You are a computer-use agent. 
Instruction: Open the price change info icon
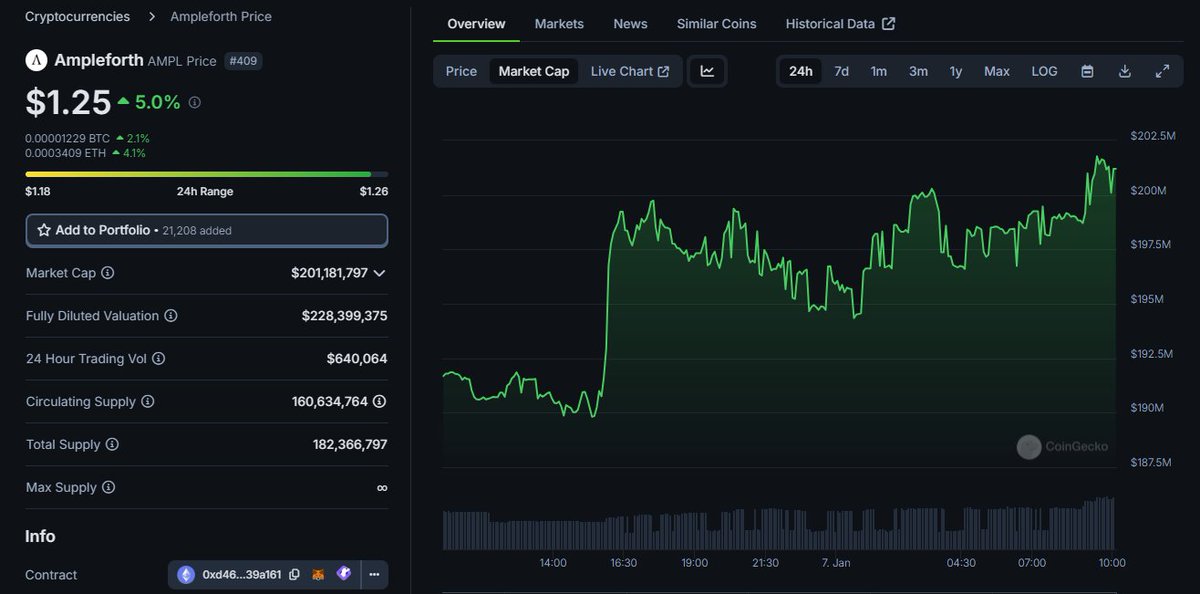click(x=195, y=102)
